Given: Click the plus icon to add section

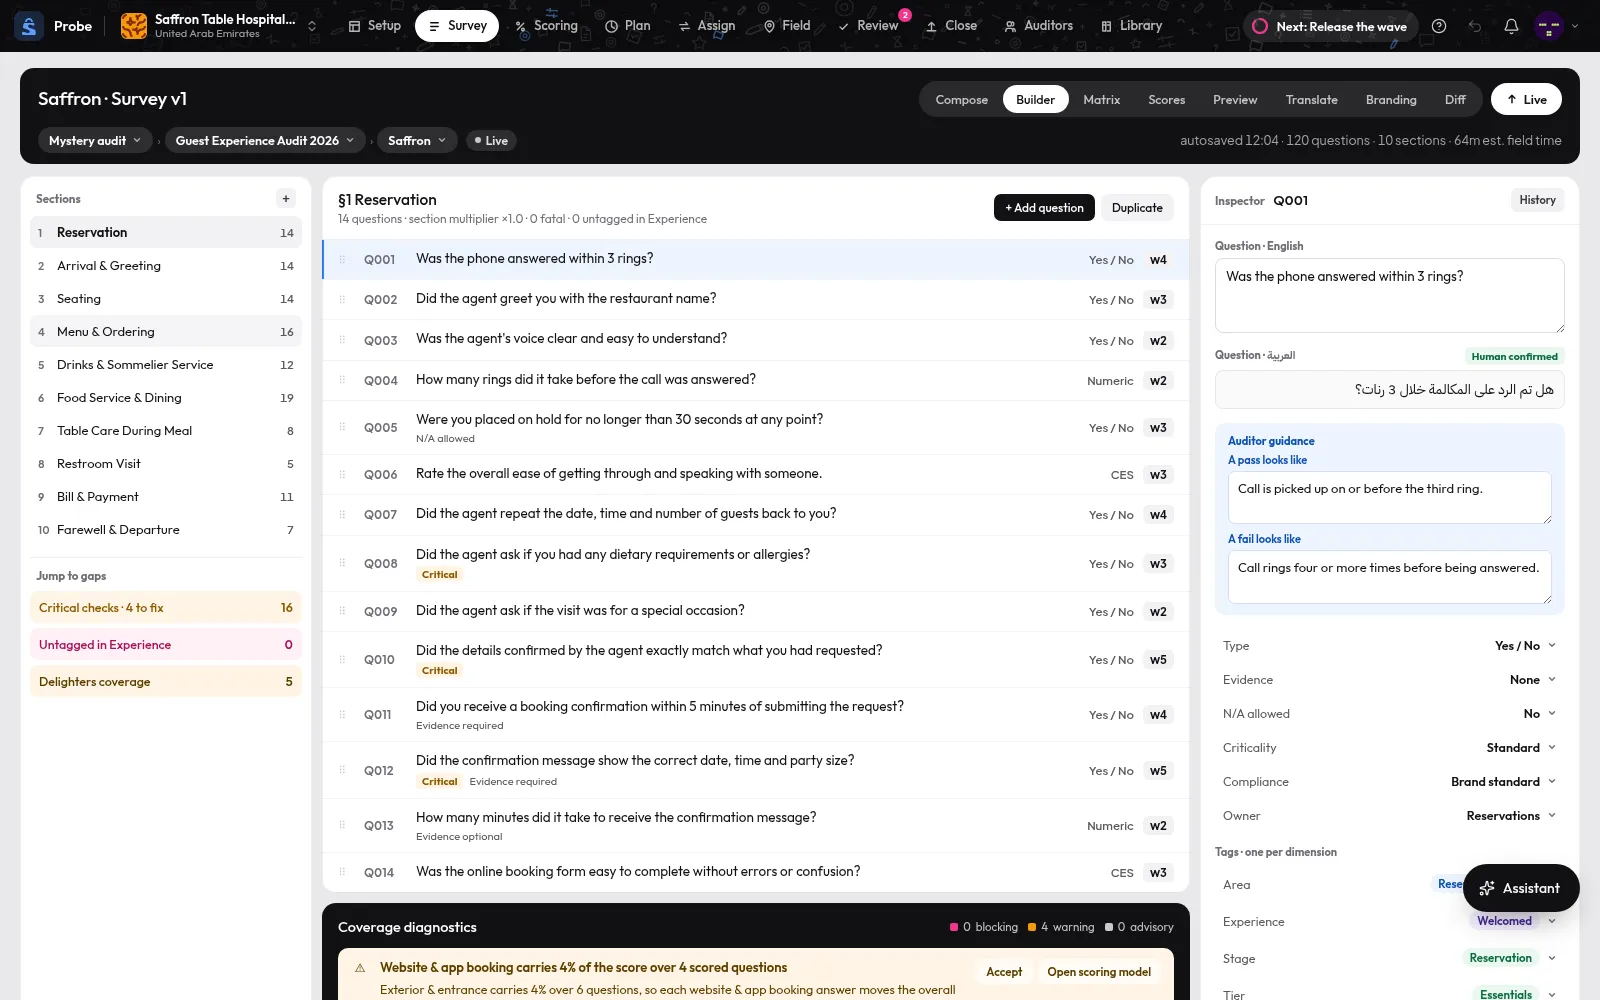Looking at the screenshot, I should (x=286, y=199).
